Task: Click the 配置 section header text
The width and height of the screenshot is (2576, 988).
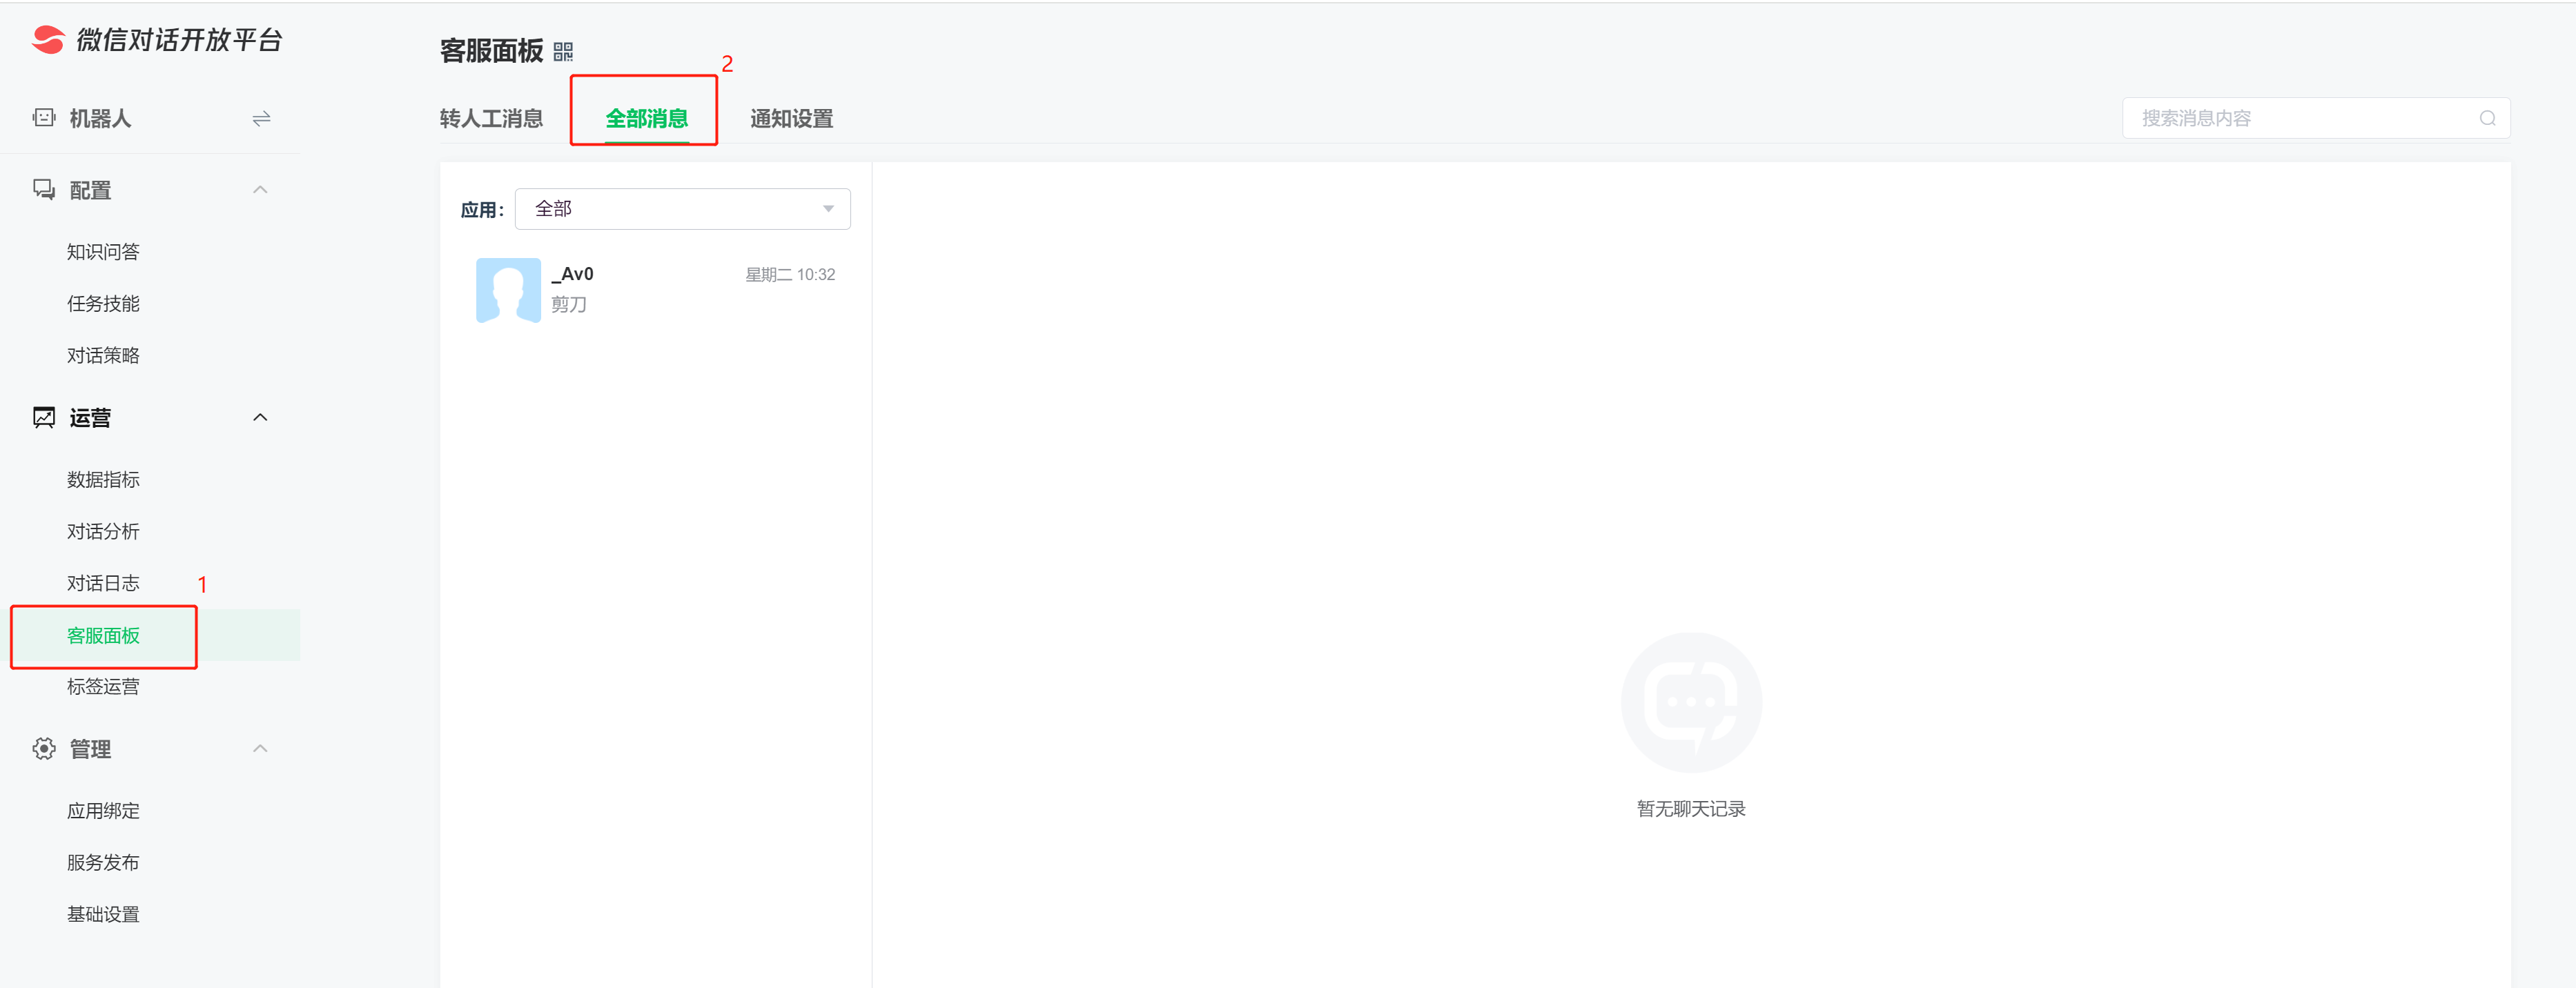Action: pyautogui.click(x=90, y=190)
